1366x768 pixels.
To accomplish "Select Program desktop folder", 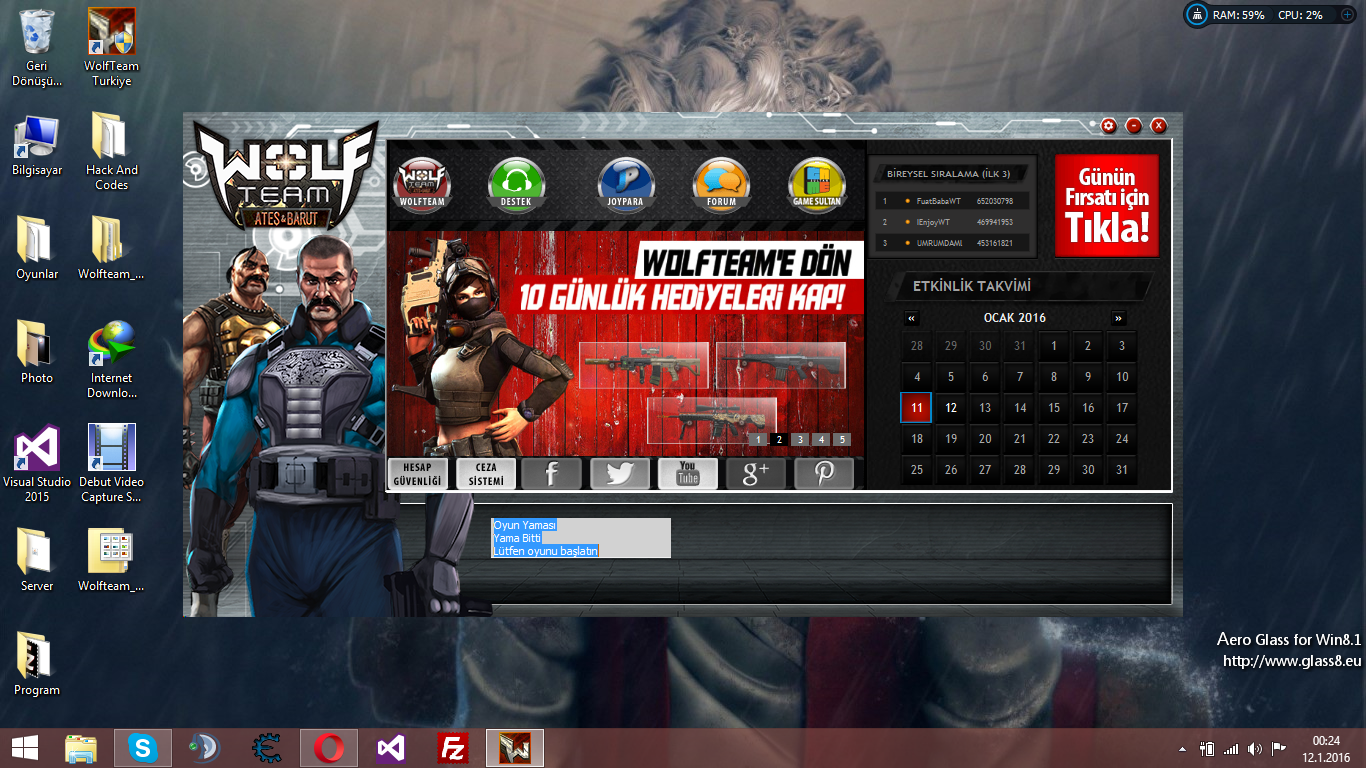I will pyautogui.click(x=37, y=665).
